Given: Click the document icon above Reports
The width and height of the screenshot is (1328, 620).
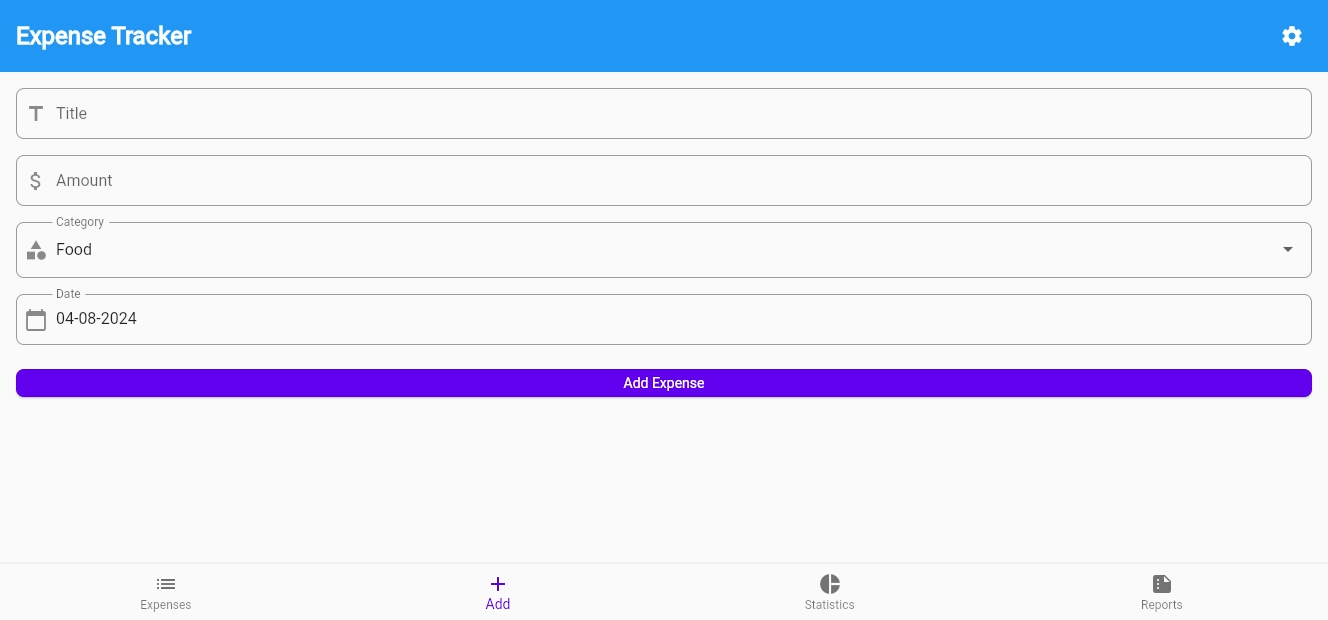Looking at the screenshot, I should 1162,584.
